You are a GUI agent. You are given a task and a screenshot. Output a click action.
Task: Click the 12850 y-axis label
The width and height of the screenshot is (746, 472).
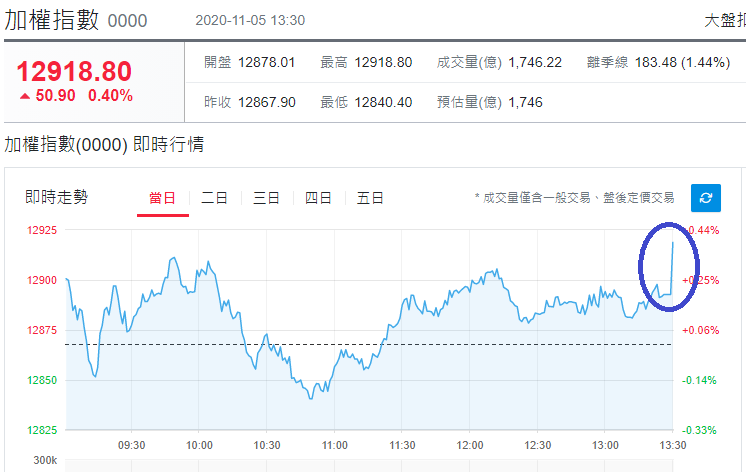(x=42, y=380)
